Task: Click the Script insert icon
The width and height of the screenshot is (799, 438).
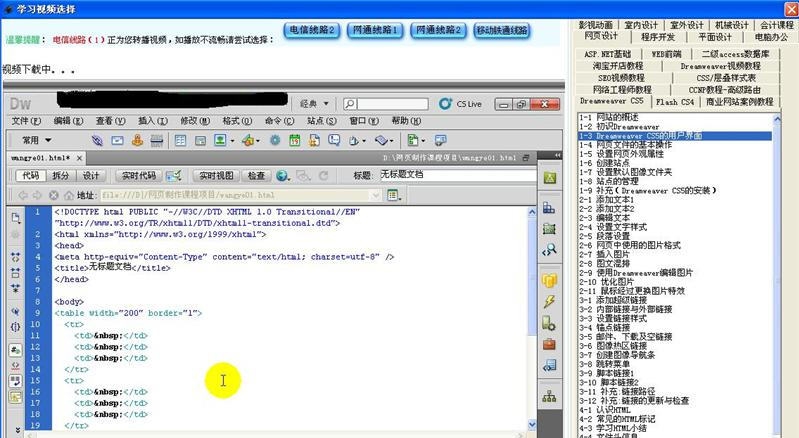Action: [382, 140]
